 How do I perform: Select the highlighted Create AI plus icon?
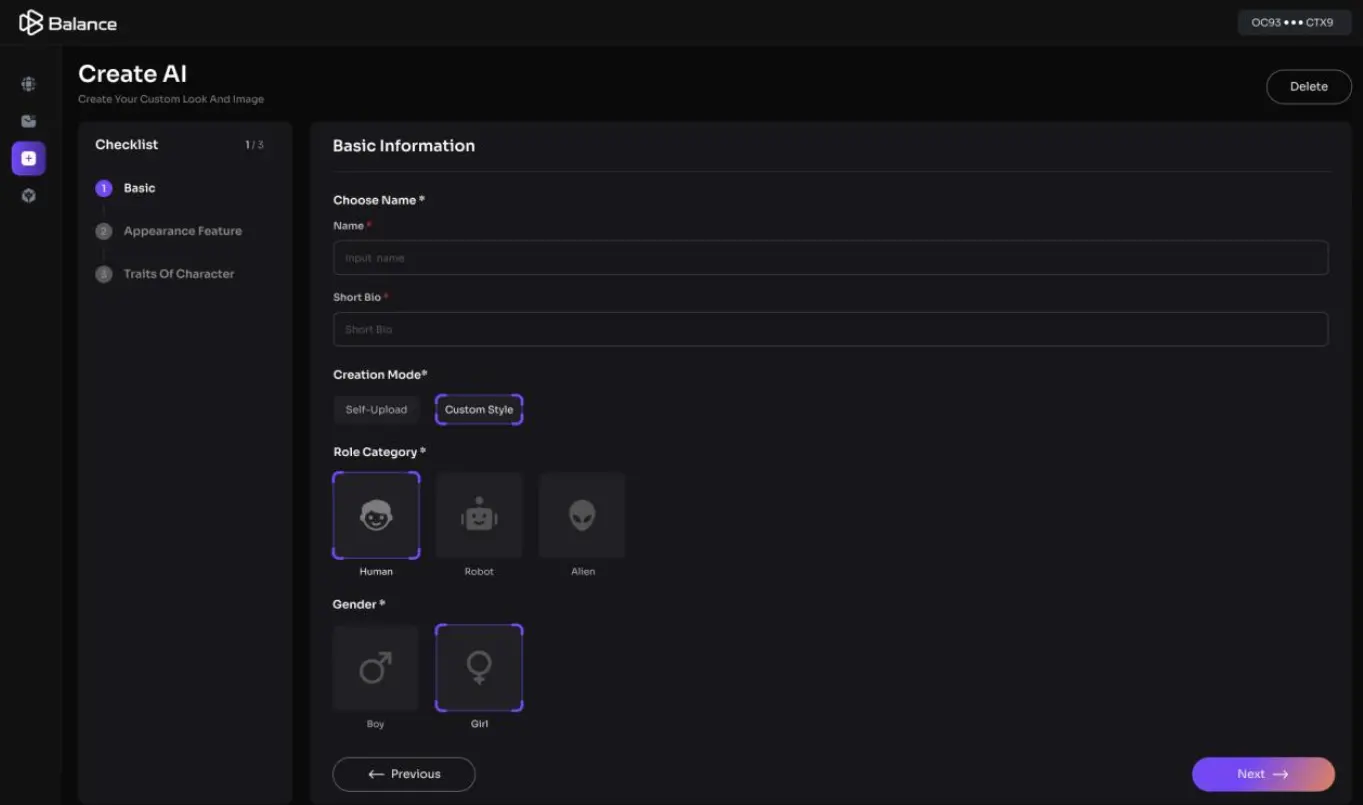pos(28,158)
